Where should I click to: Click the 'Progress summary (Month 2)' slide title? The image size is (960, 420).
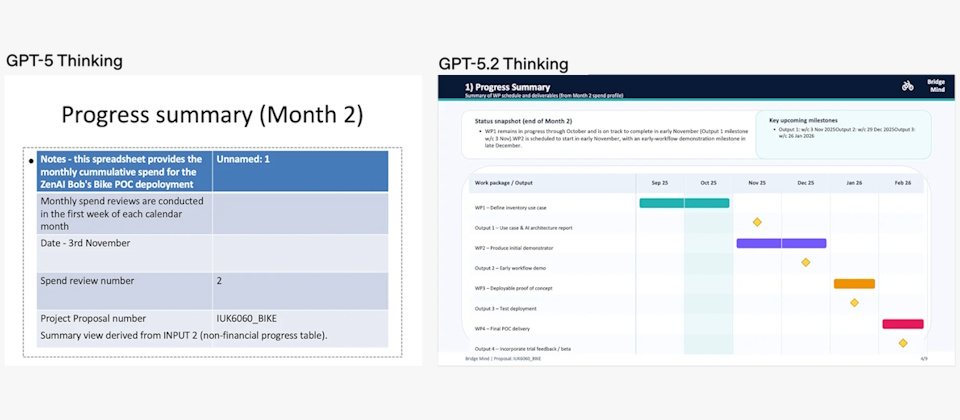(x=212, y=114)
